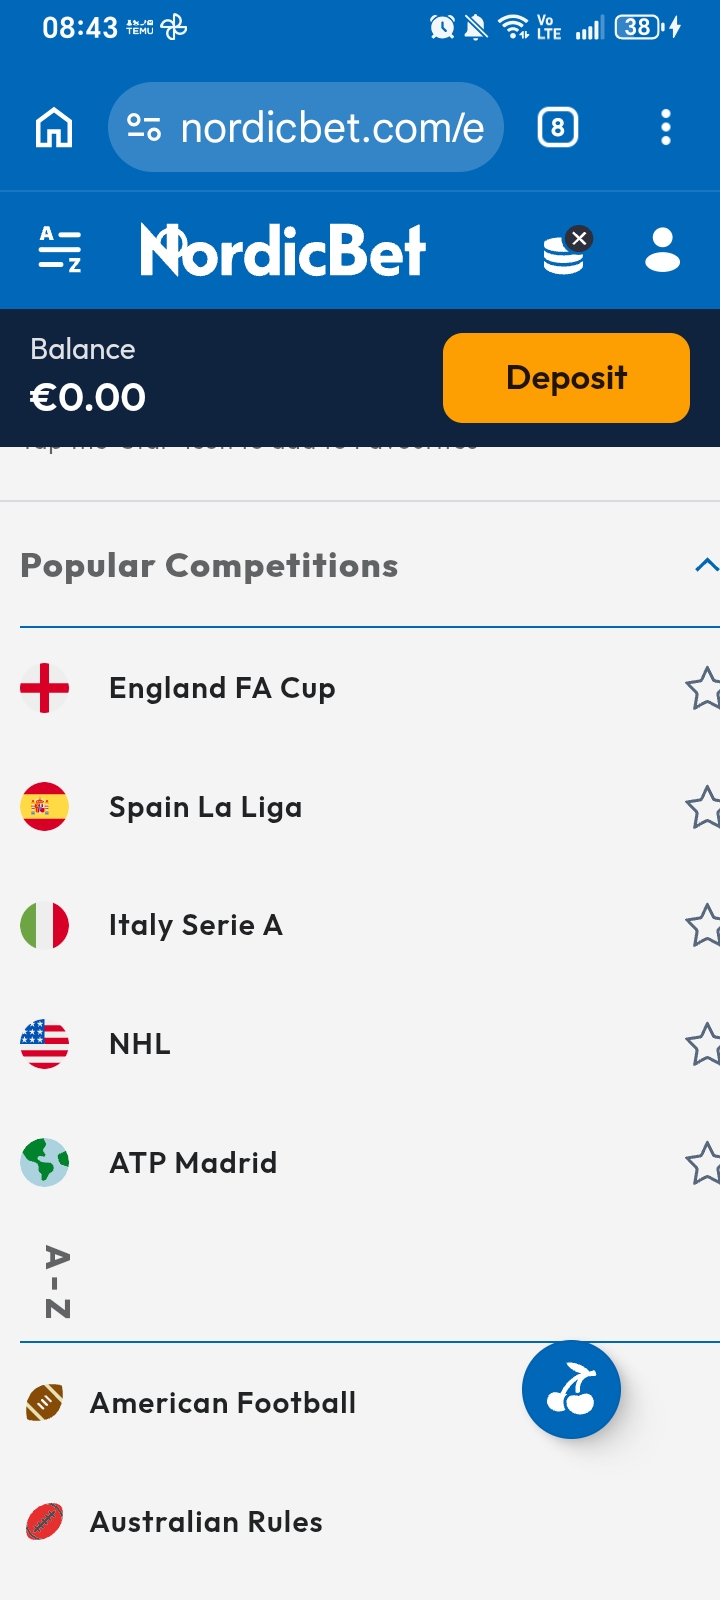Star the ATP Madrid competition
Viewport: 720px width, 1600px height.
pyautogui.click(x=703, y=1163)
